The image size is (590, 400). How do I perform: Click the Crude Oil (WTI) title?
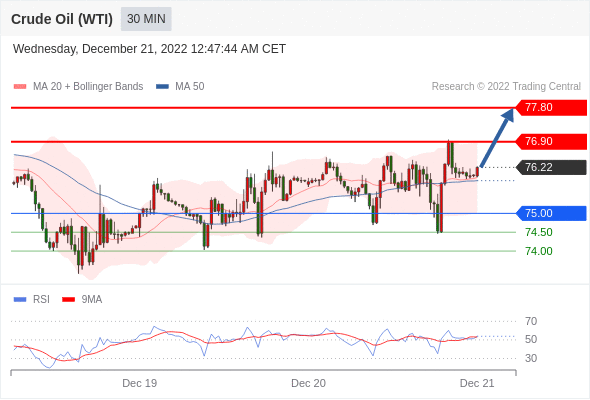[x=62, y=19]
